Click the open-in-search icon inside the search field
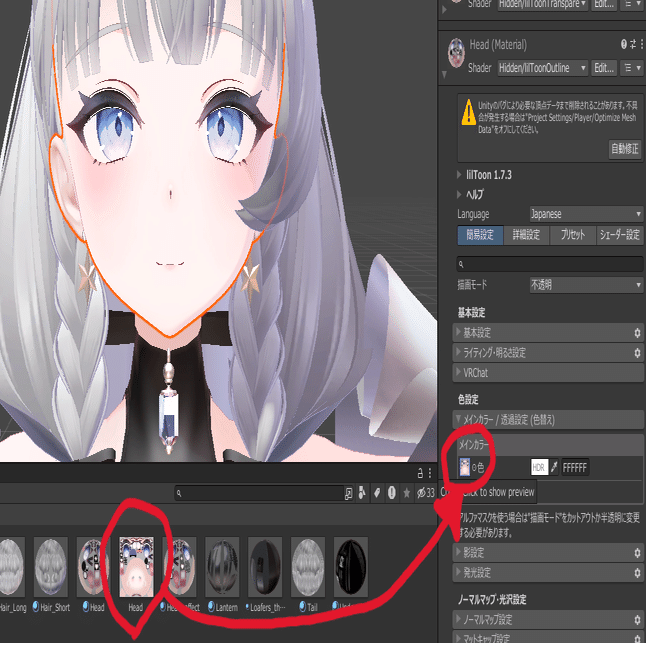Screen dimensions: 646x646 coord(349,493)
